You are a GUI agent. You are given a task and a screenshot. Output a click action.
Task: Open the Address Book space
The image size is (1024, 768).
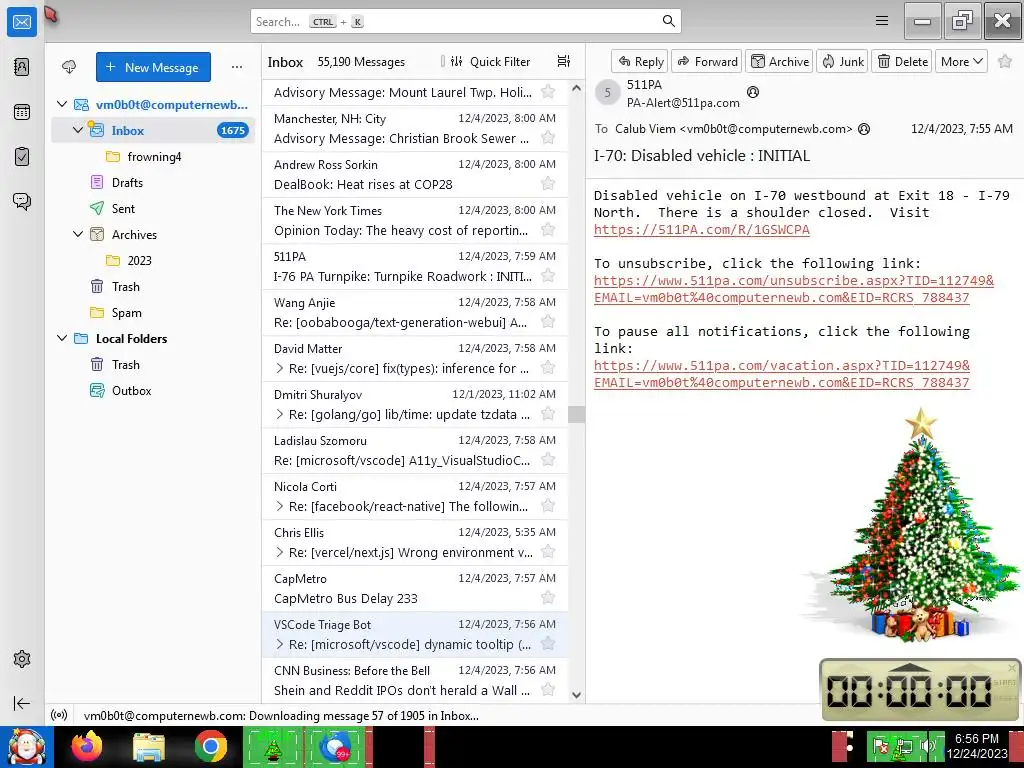22,67
